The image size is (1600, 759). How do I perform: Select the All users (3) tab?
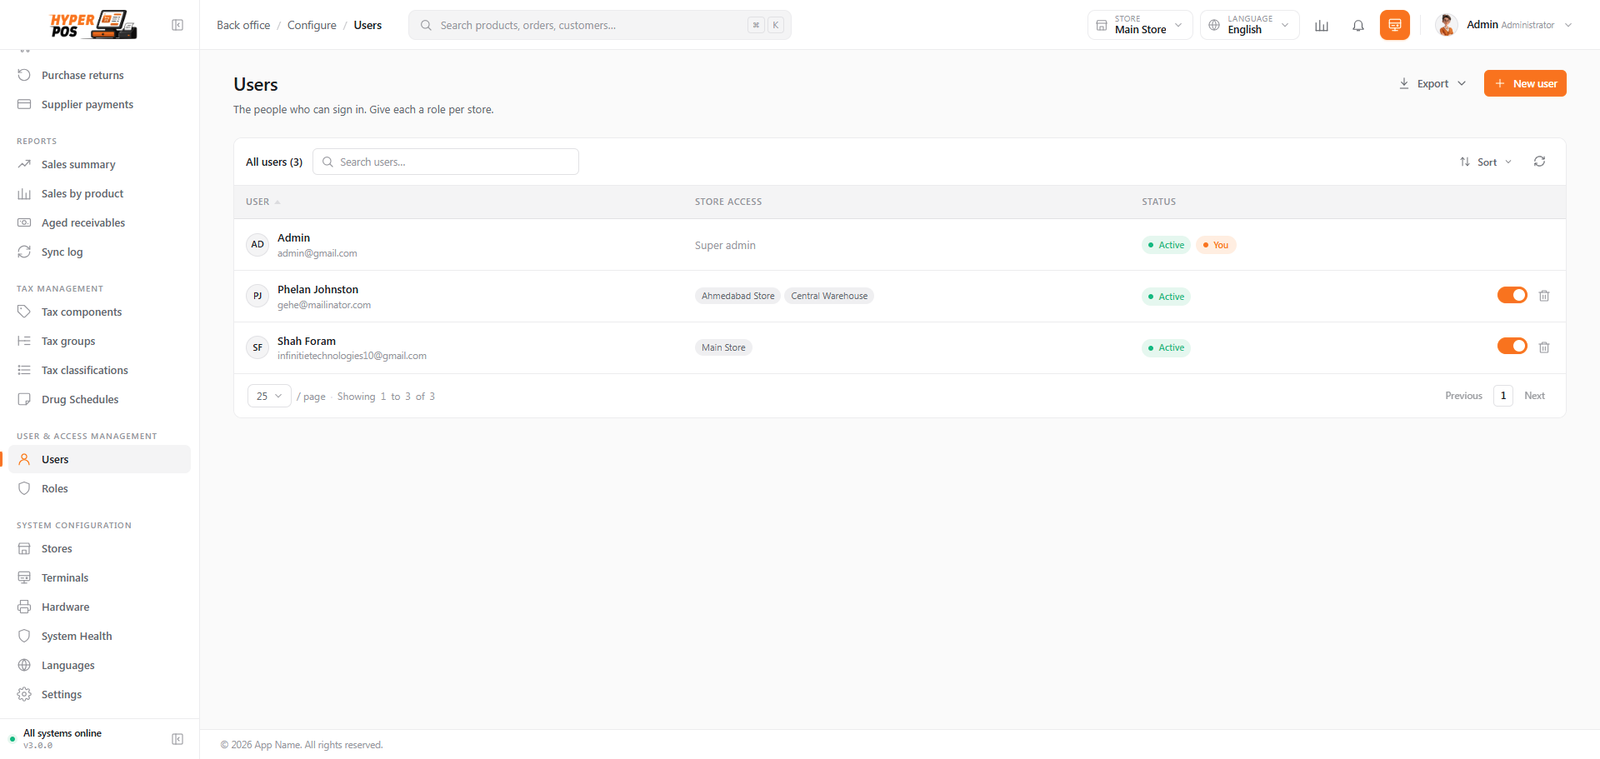click(274, 162)
